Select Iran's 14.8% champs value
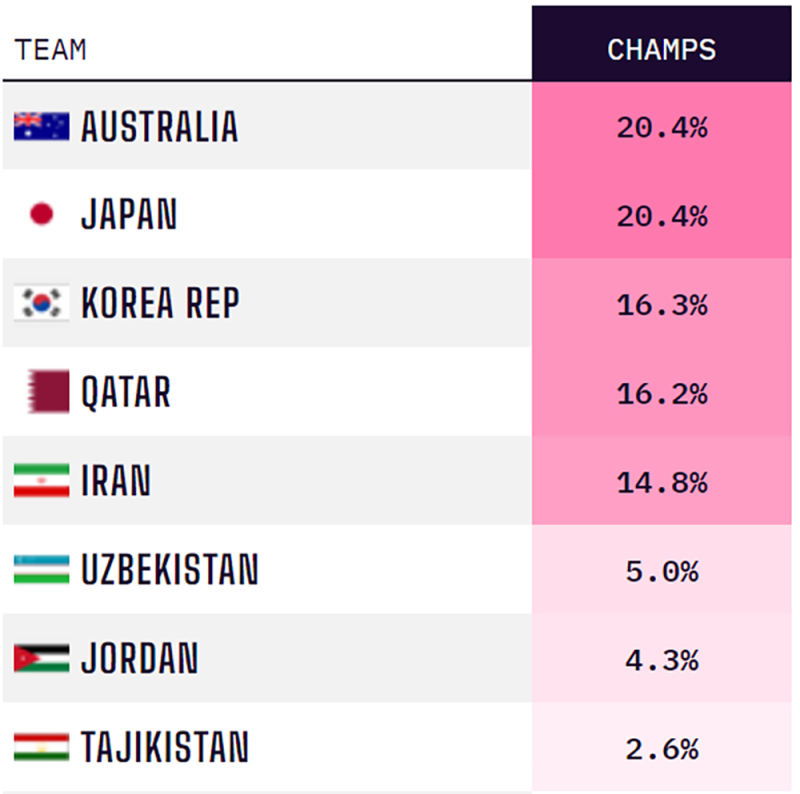This screenshot has height=794, width=800. [x=662, y=483]
